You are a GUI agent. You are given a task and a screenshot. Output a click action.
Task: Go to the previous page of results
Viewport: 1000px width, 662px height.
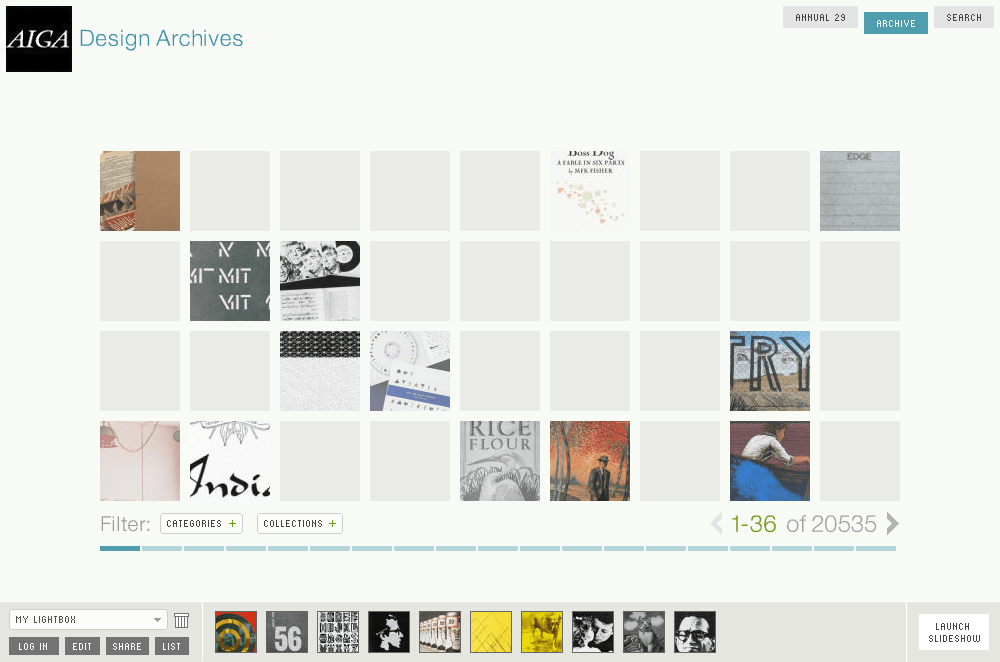(716, 524)
